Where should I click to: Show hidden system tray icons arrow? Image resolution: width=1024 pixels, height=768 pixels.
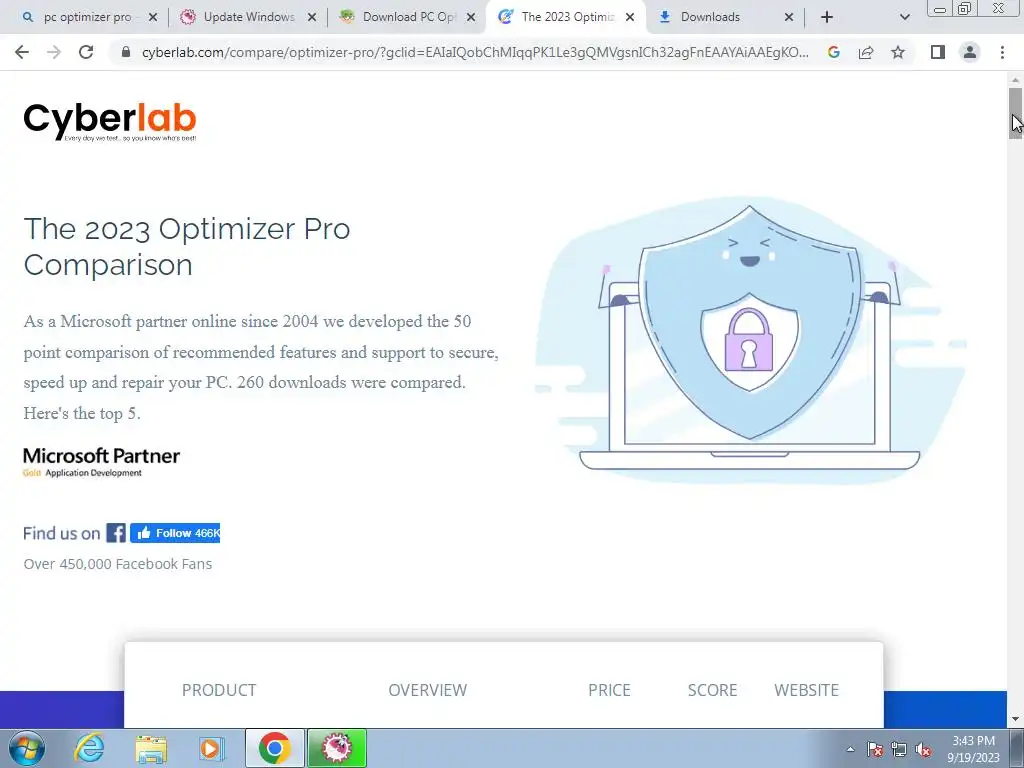850,749
